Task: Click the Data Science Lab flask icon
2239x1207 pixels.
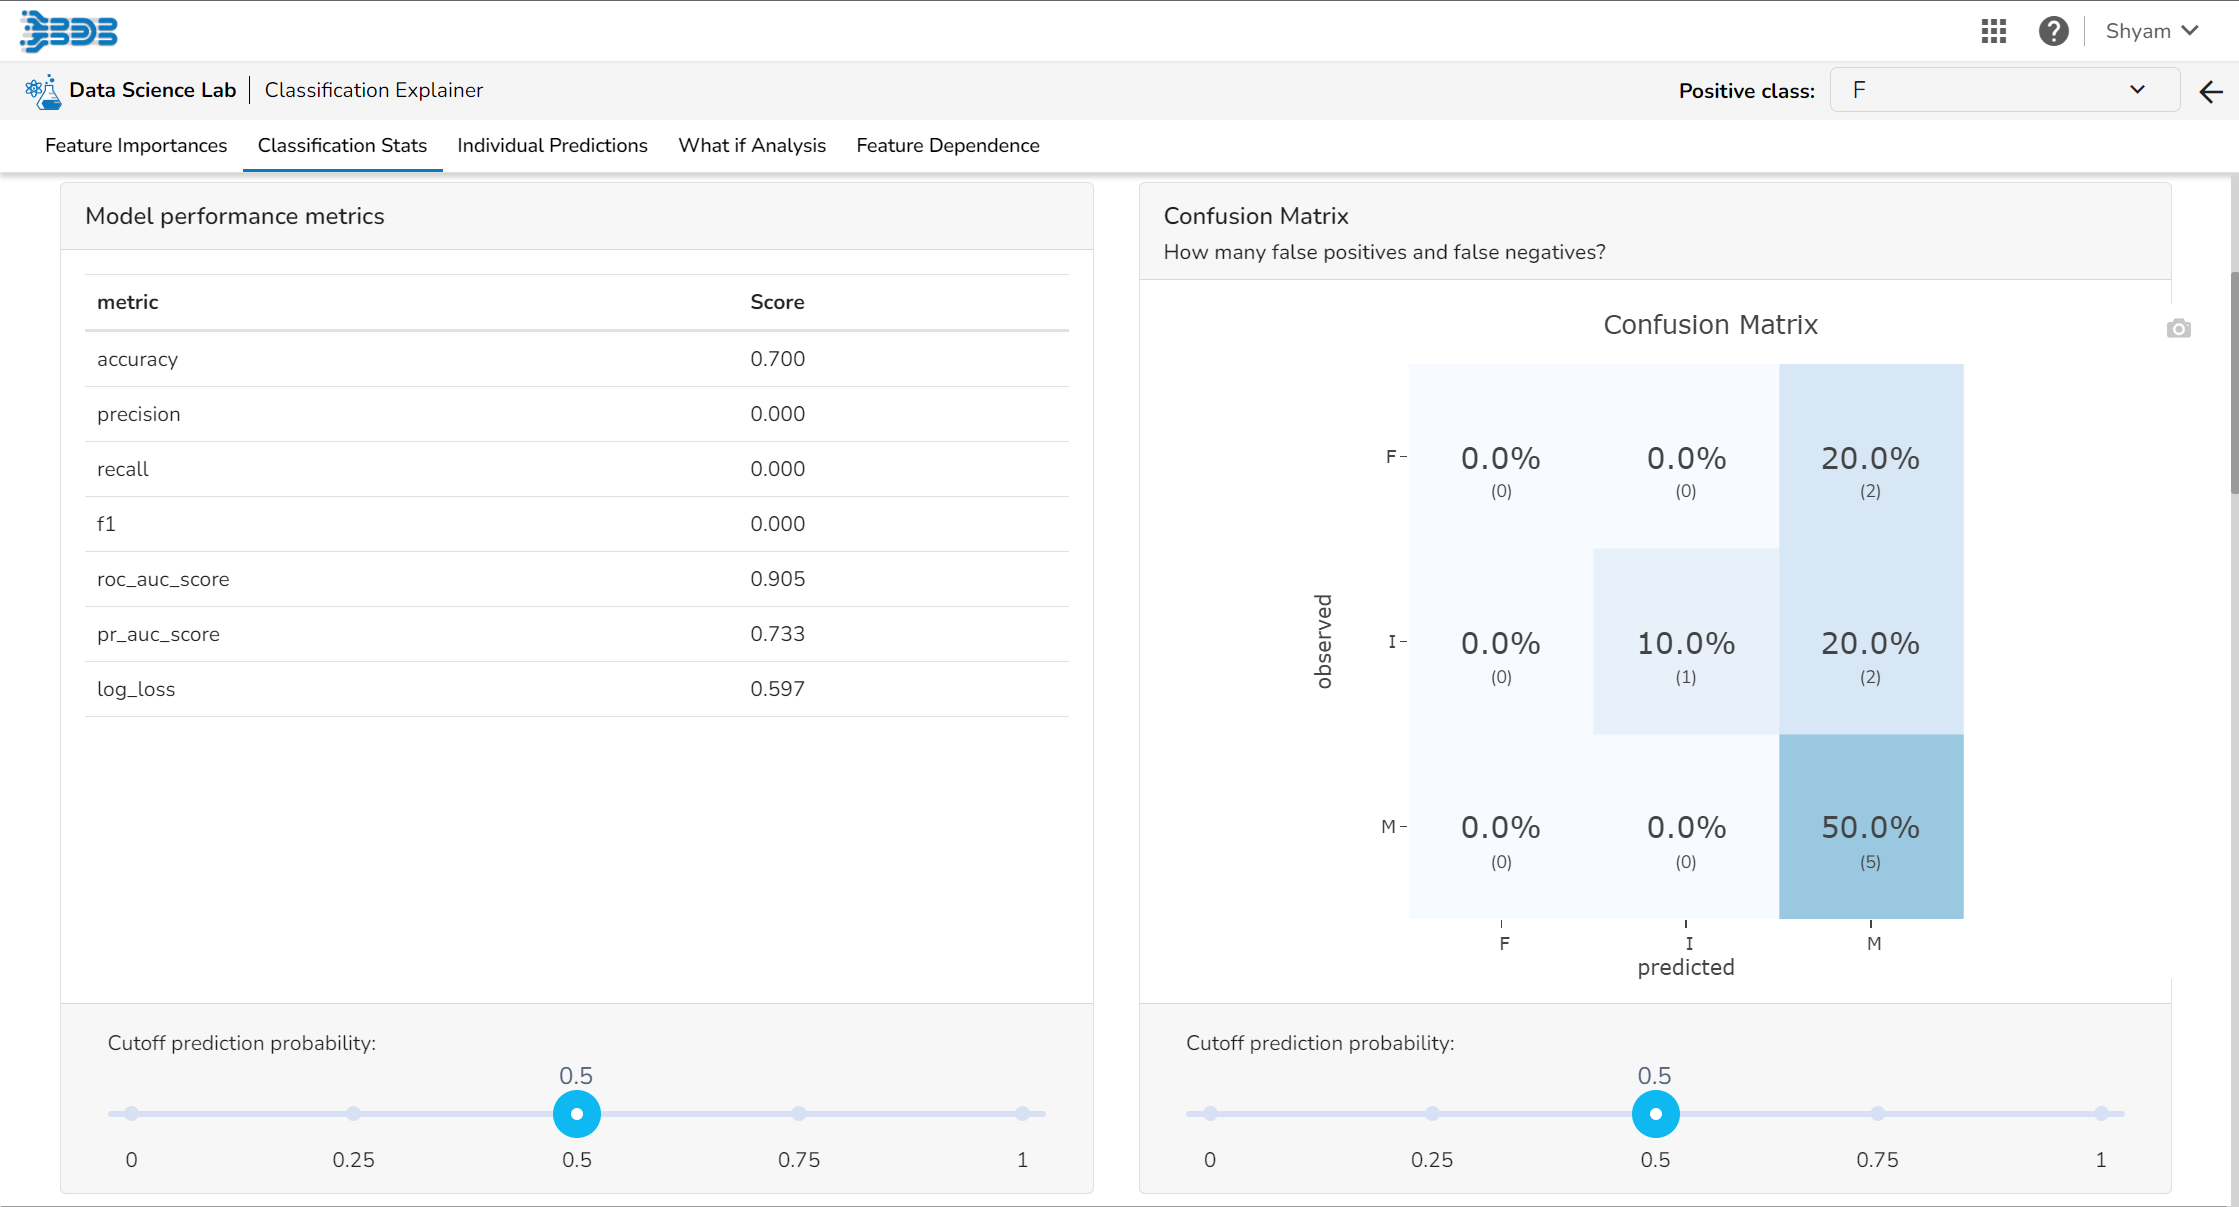Action: tap(43, 91)
